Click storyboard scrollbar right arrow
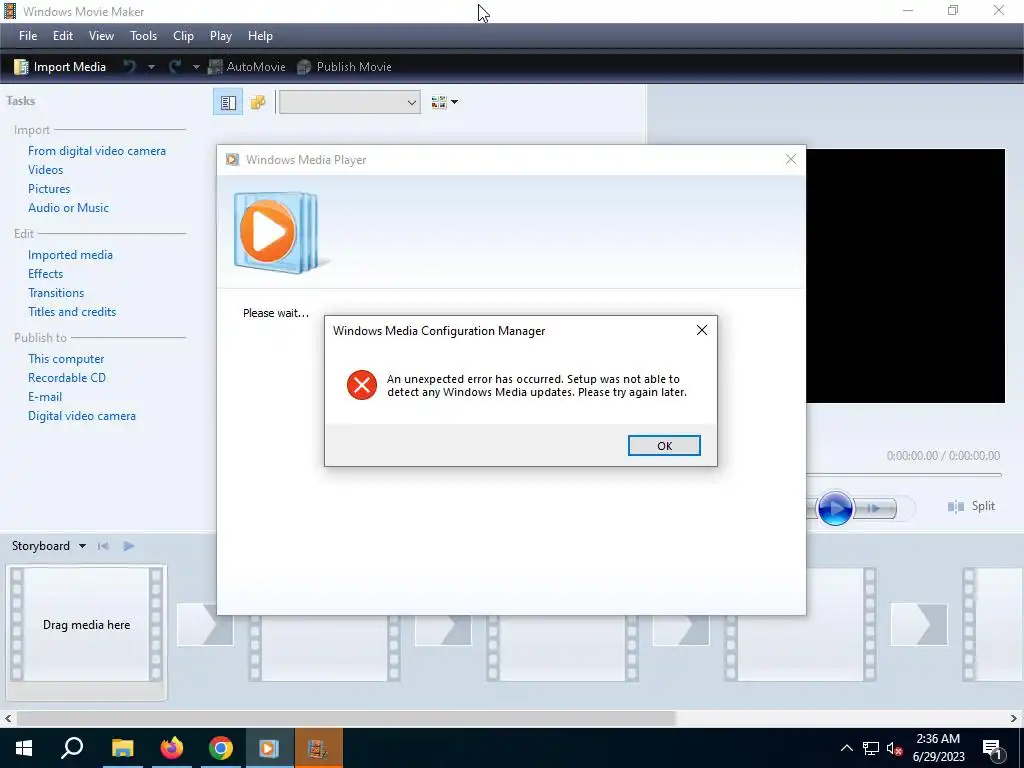Viewport: 1024px width, 768px height. [1014, 718]
